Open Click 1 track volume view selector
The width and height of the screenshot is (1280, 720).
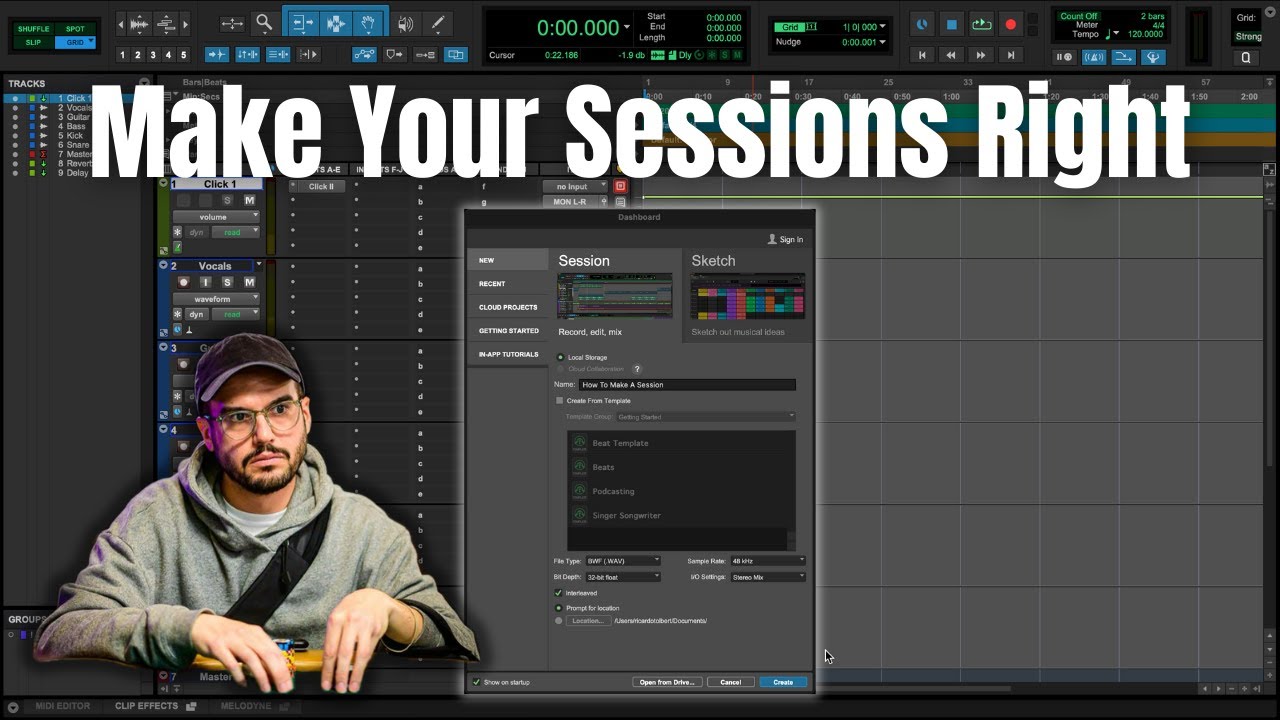pyautogui.click(x=216, y=217)
